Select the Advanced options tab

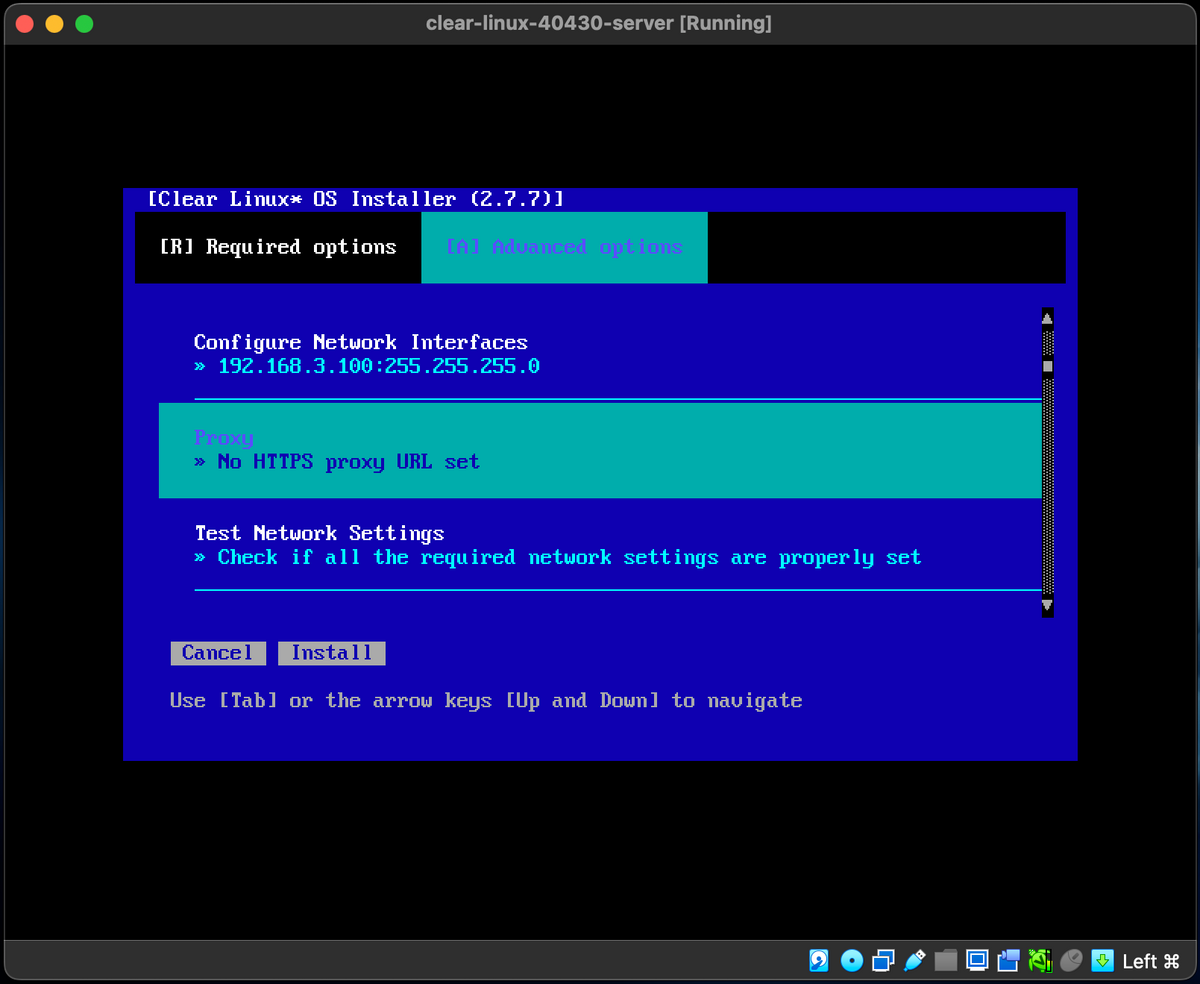[x=564, y=247]
